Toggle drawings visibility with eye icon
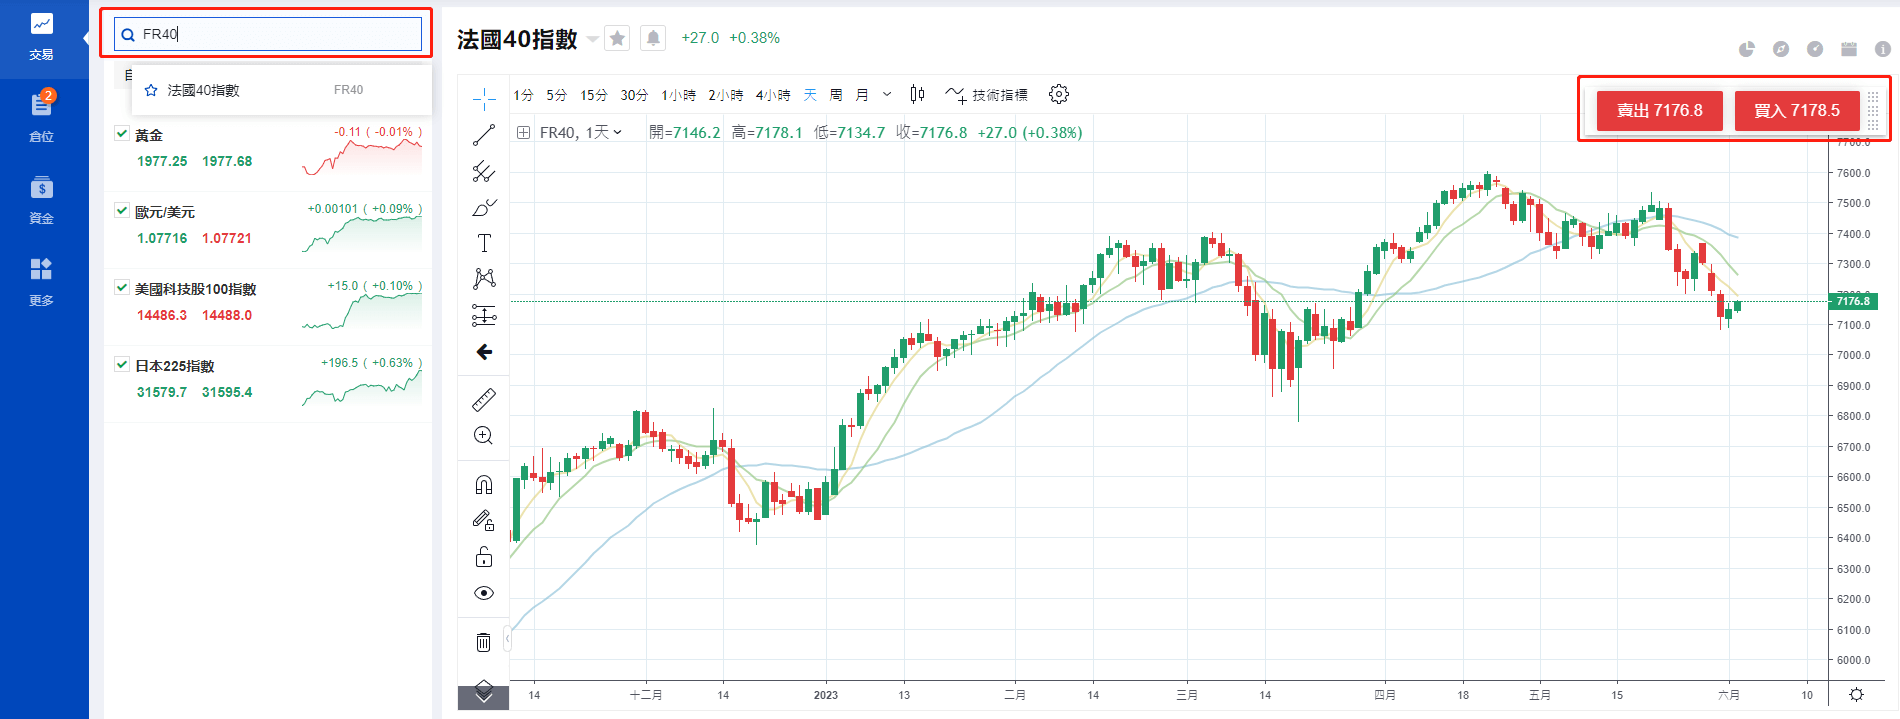Image resolution: width=1900 pixels, height=719 pixels. pyautogui.click(x=484, y=593)
